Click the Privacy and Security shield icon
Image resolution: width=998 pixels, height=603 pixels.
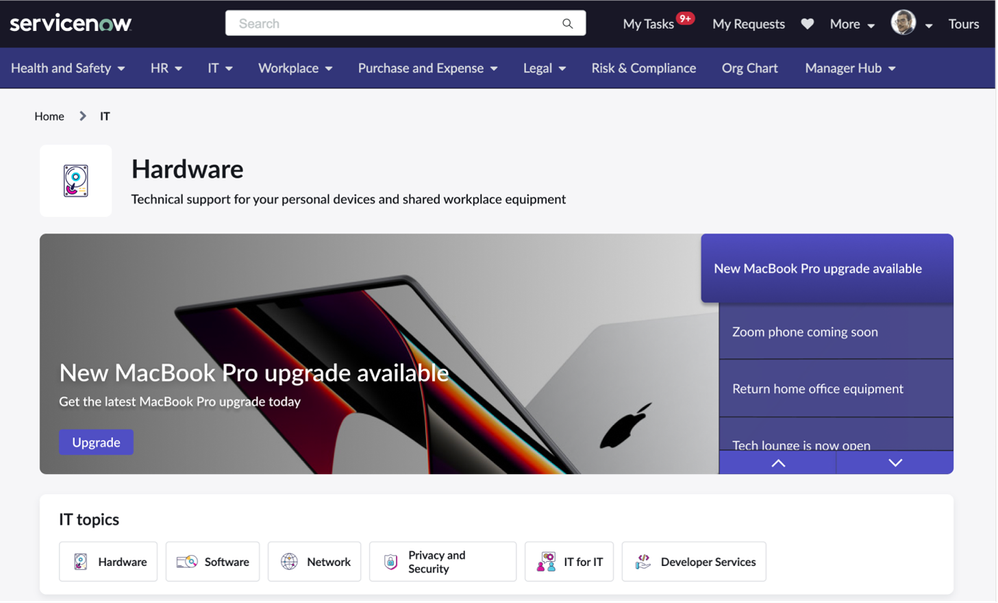[x=390, y=562]
